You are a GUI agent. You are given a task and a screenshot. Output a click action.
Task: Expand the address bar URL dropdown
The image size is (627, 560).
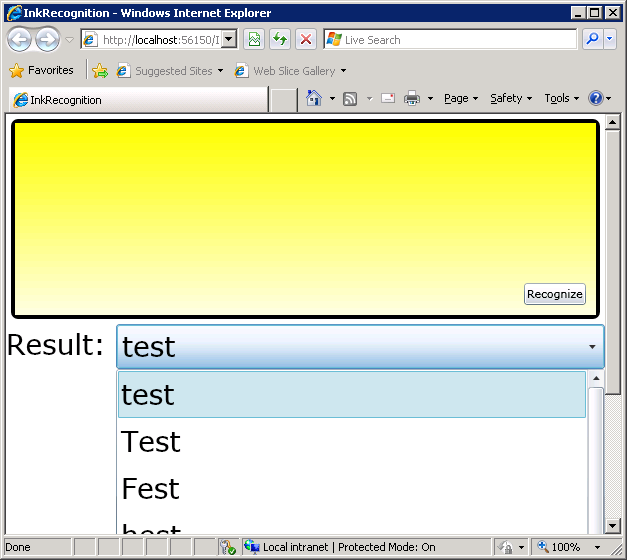229,40
